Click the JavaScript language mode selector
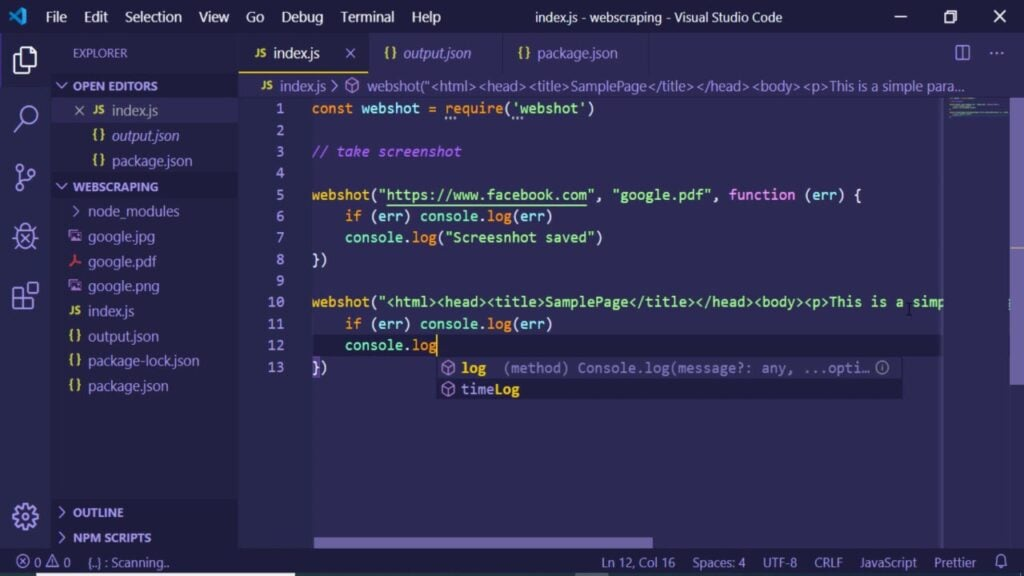The height and width of the screenshot is (576, 1024). click(888, 562)
